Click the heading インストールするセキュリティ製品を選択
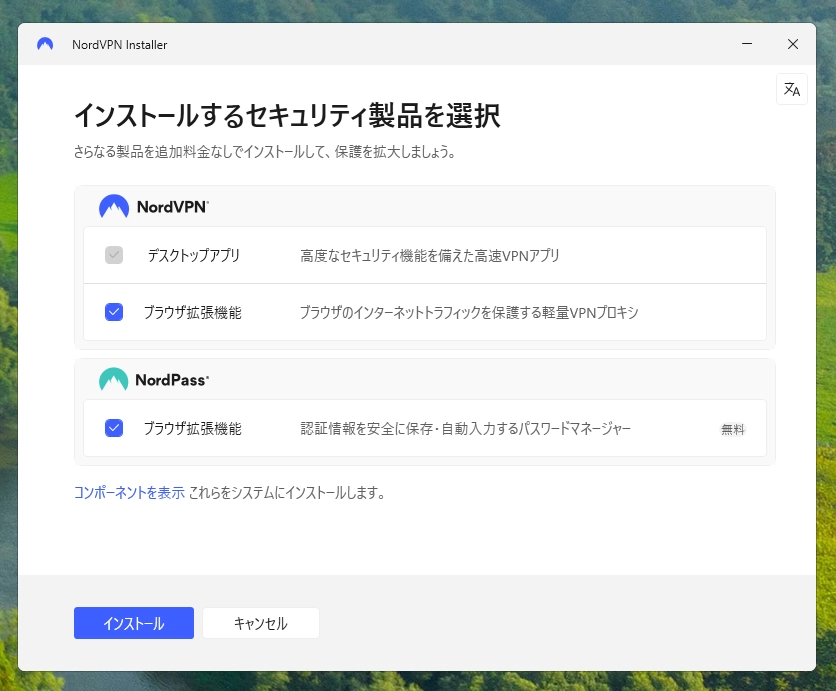 tap(287, 115)
